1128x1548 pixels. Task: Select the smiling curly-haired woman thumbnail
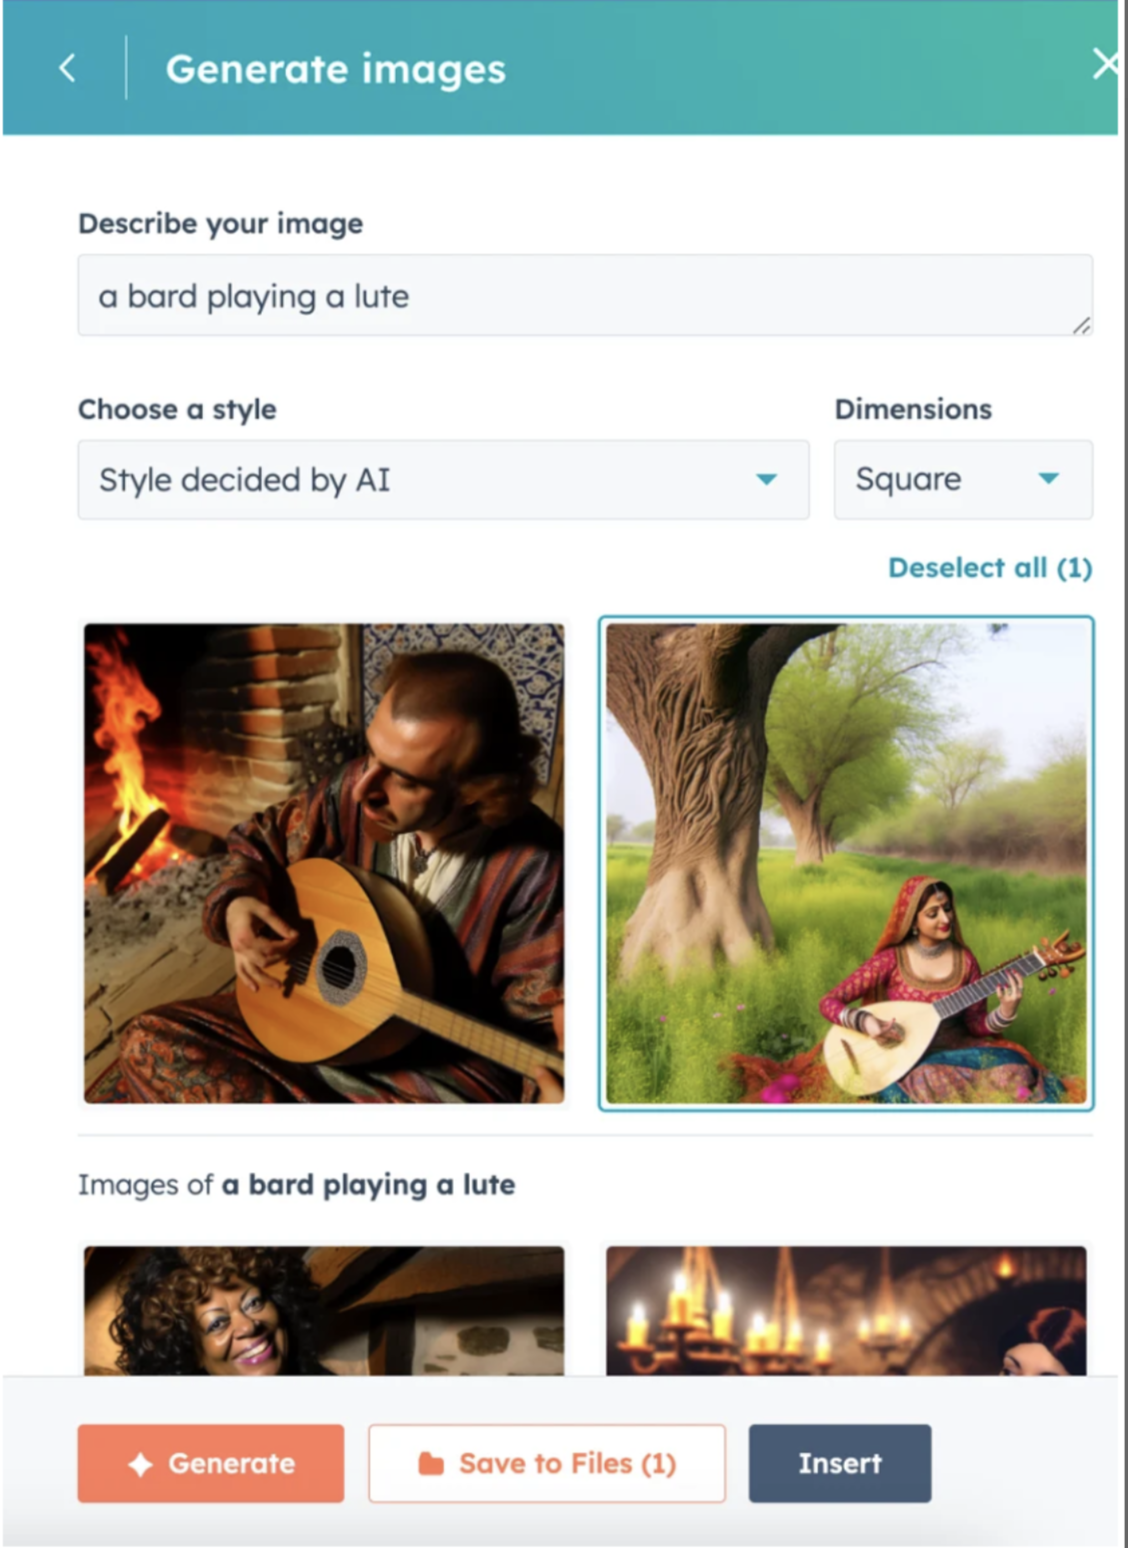click(x=324, y=1310)
